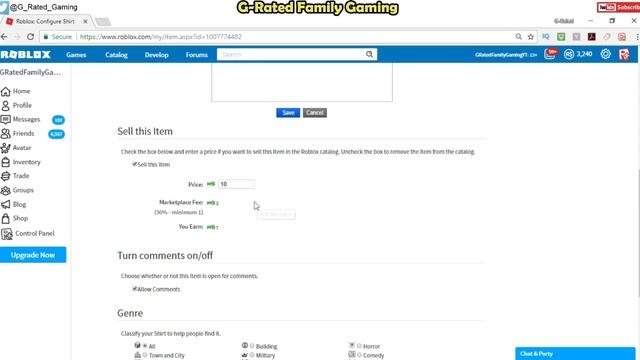Click the GRatedFamilyGamingYT username in the header
The width and height of the screenshot is (640, 360).
[506, 55]
